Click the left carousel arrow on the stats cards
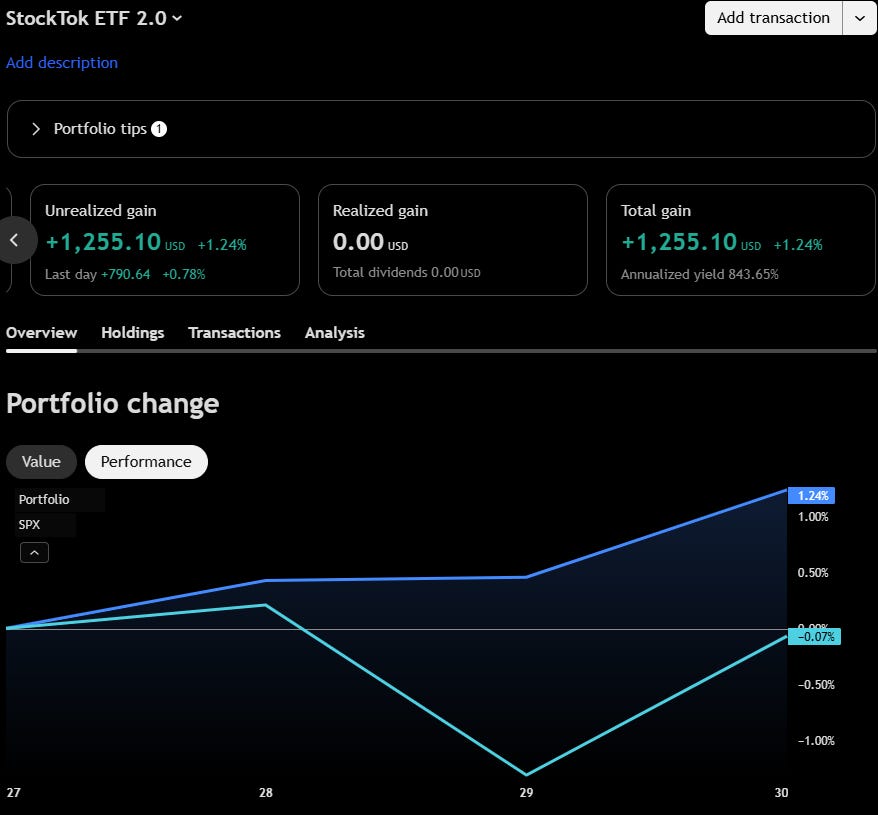Screen dimensions: 878x815 pos(16,240)
